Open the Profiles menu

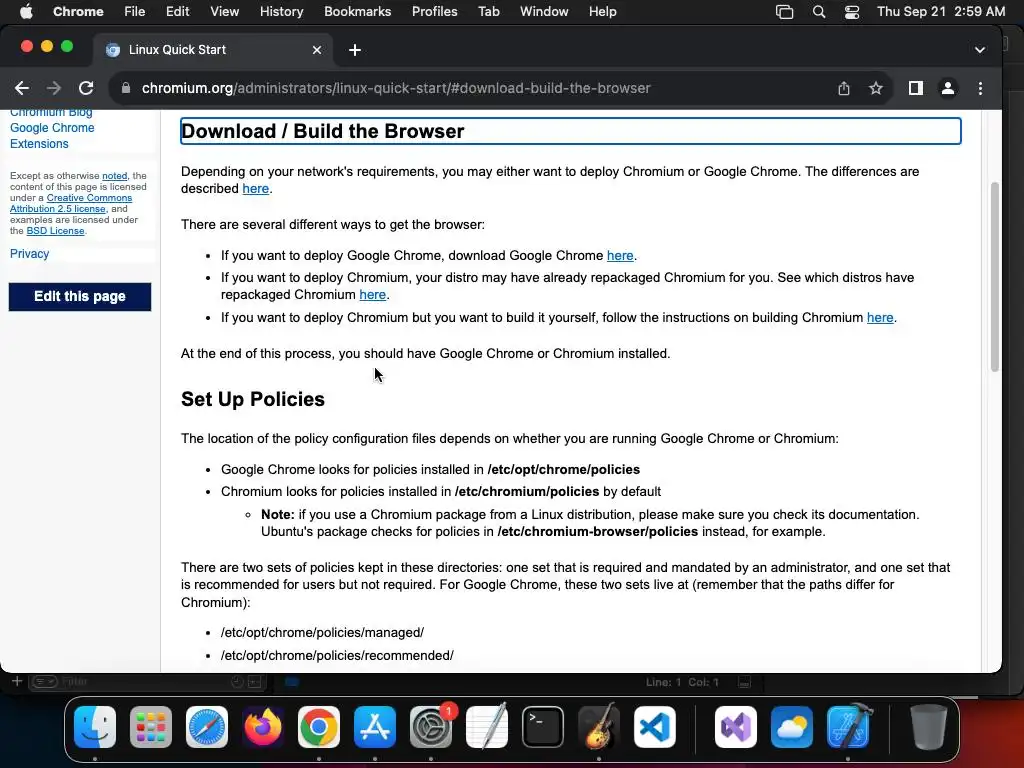[434, 12]
